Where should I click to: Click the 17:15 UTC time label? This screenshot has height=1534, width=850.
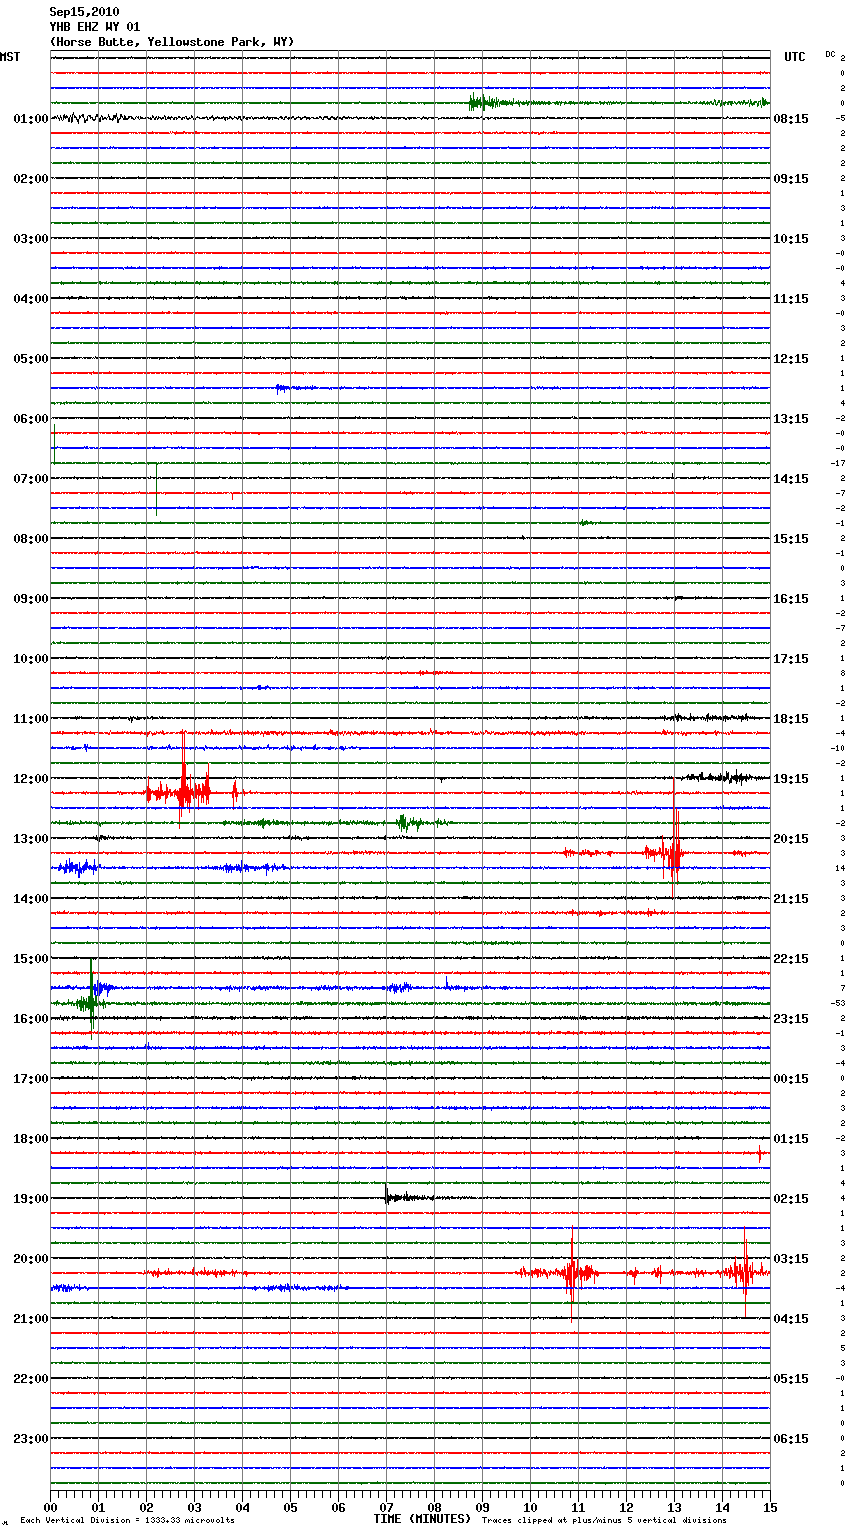(x=791, y=659)
